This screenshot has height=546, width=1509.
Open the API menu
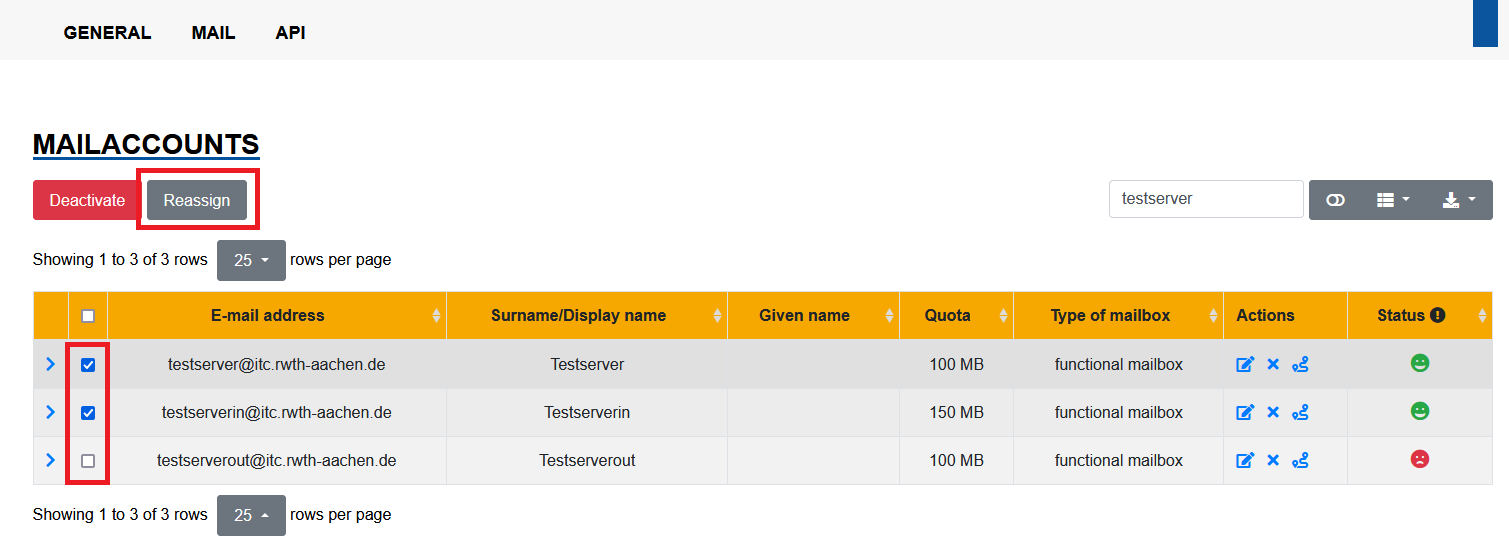pos(290,33)
